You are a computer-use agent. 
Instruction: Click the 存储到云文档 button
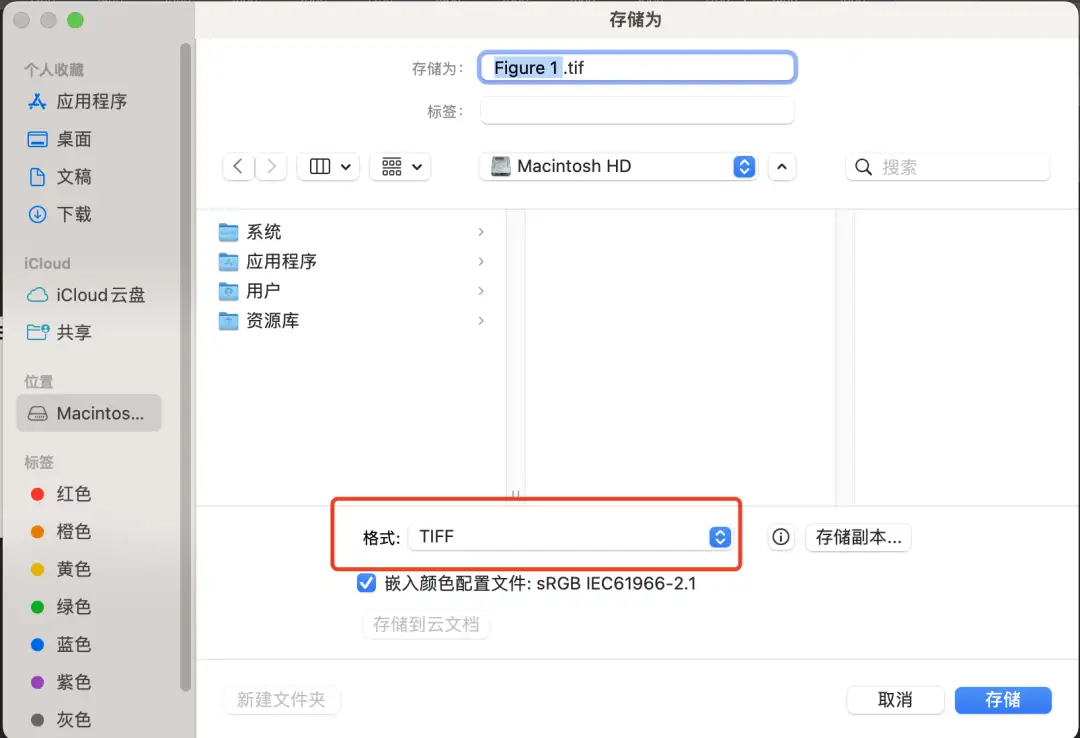[426, 624]
